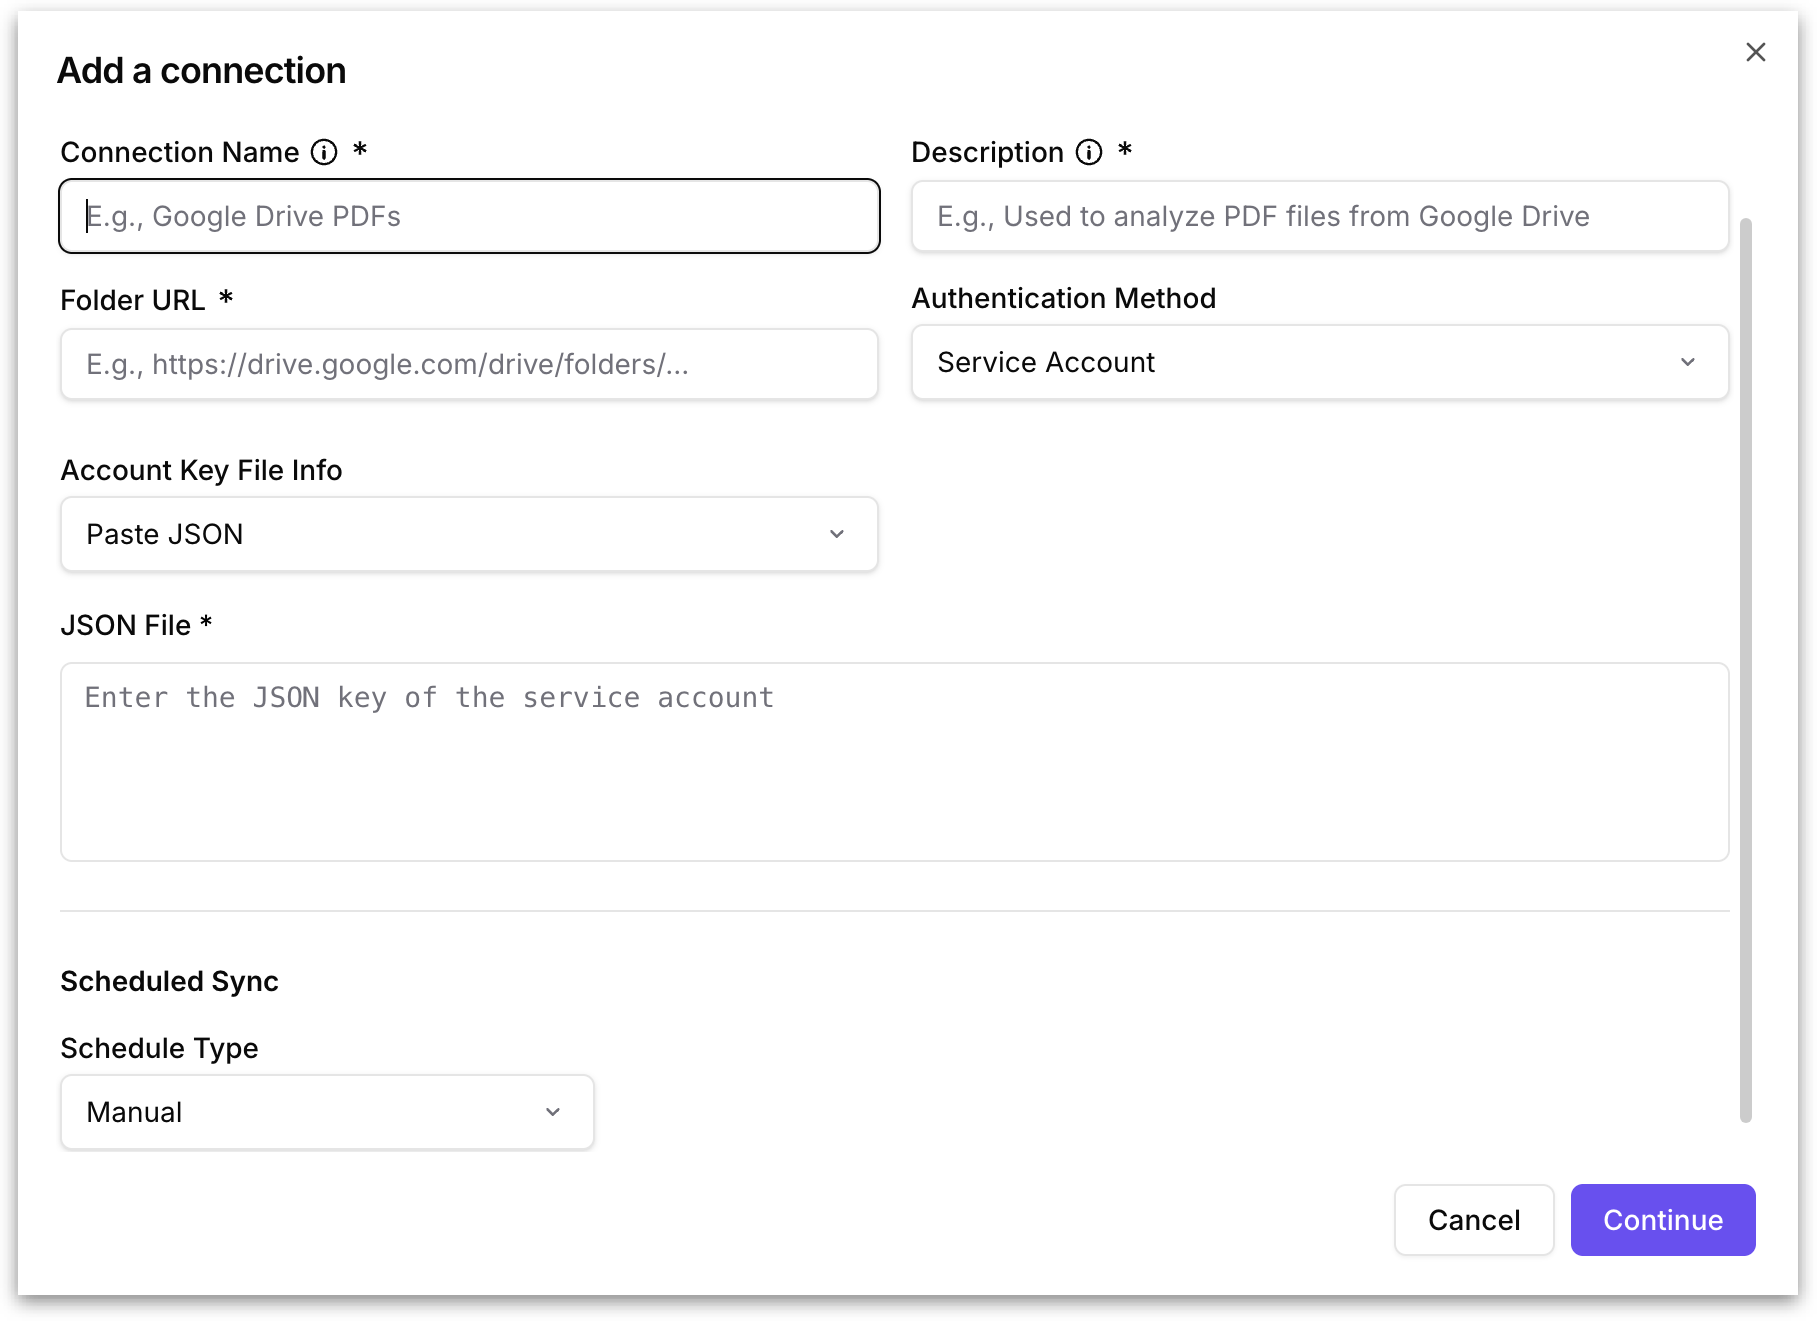Screen dimensions: 1817x1321
Task: Click the Scheduled Sync section heading
Action: 169,981
